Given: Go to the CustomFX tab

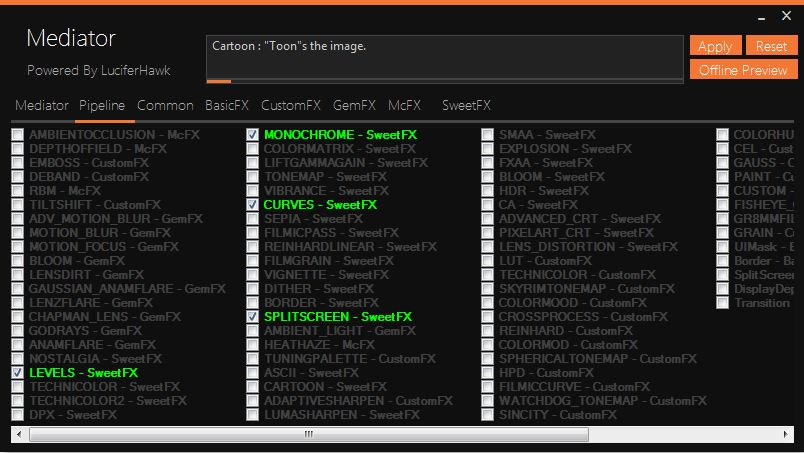Looking at the screenshot, I should coord(290,105).
